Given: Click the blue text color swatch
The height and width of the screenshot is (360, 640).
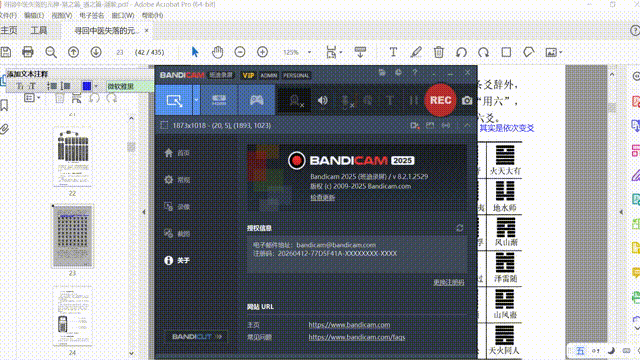Looking at the screenshot, I should coord(87,86).
